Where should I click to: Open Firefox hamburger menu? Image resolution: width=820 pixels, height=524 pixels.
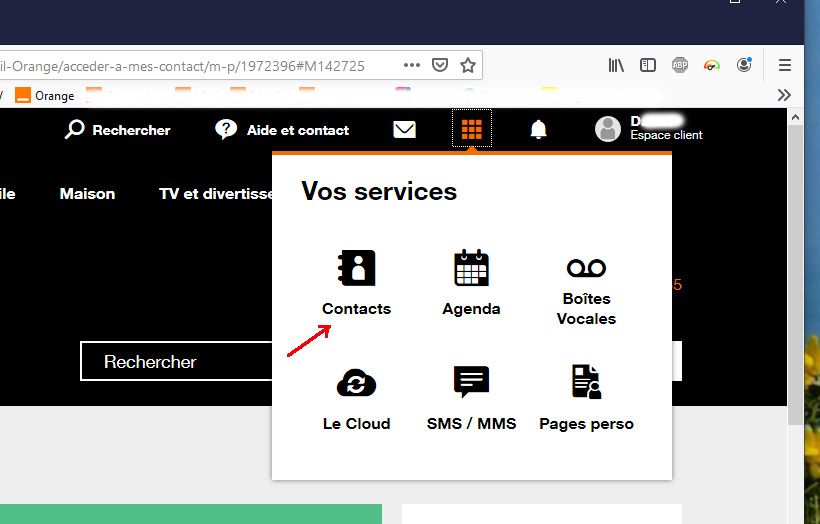click(x=784, y=65)
